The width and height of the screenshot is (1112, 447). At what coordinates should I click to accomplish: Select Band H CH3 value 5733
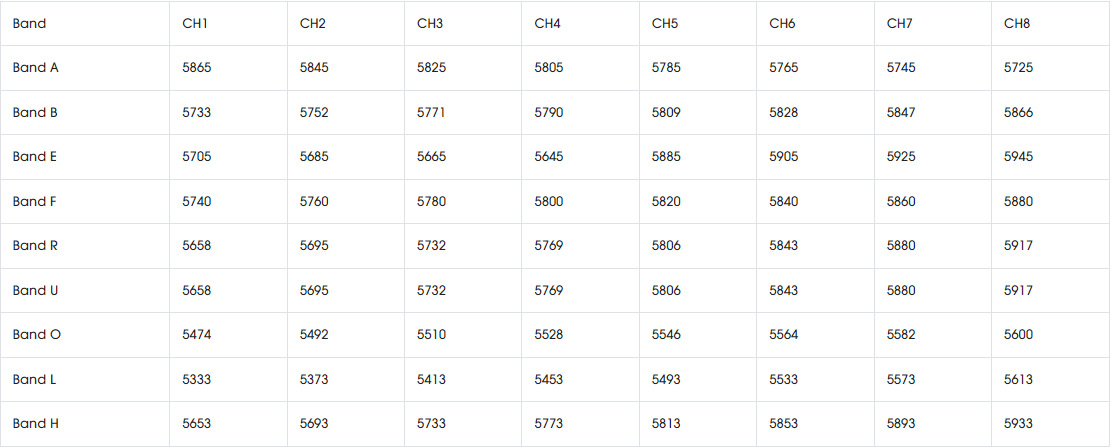click(x=431, y=424)
